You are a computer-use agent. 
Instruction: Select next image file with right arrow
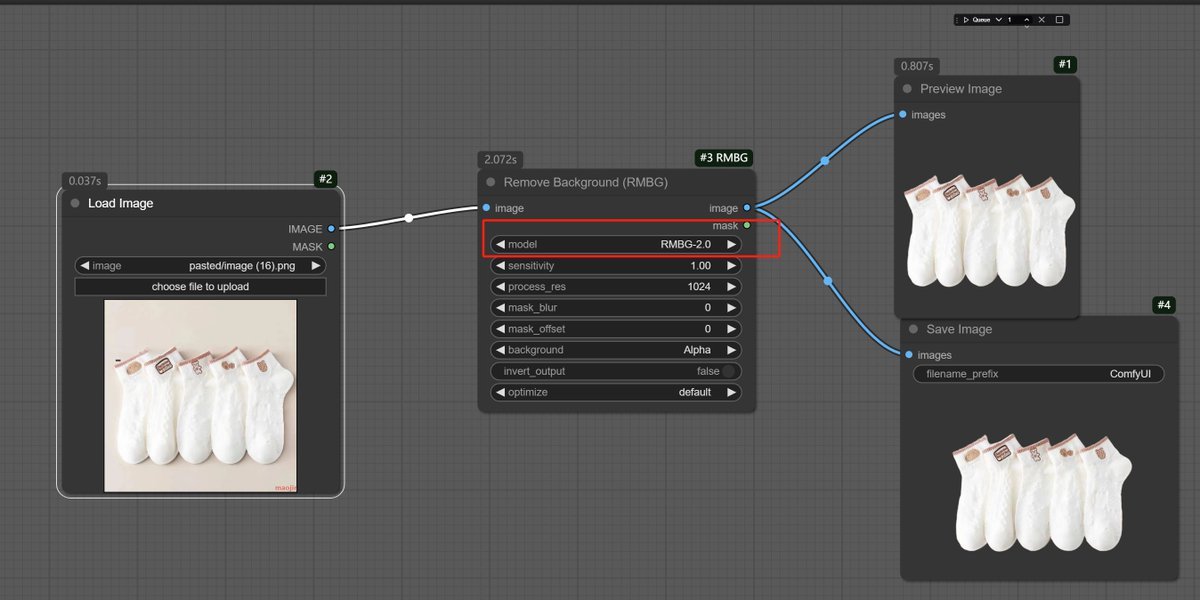pos(316,266)
